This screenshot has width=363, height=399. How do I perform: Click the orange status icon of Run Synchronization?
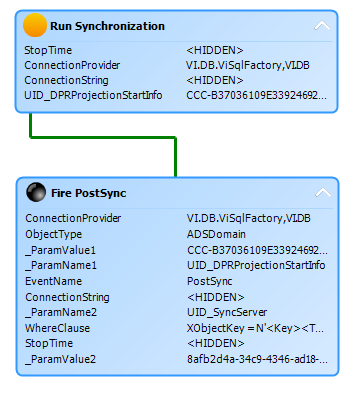point(35,25)
